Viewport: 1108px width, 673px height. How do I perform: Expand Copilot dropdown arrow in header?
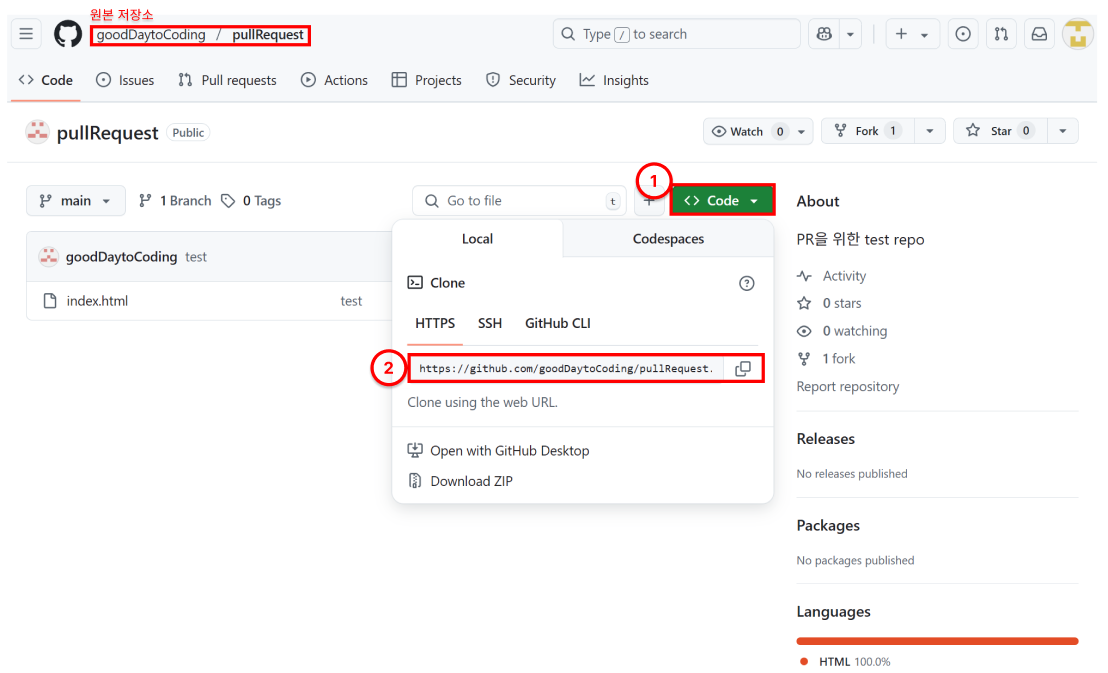(x=850, y=34)
